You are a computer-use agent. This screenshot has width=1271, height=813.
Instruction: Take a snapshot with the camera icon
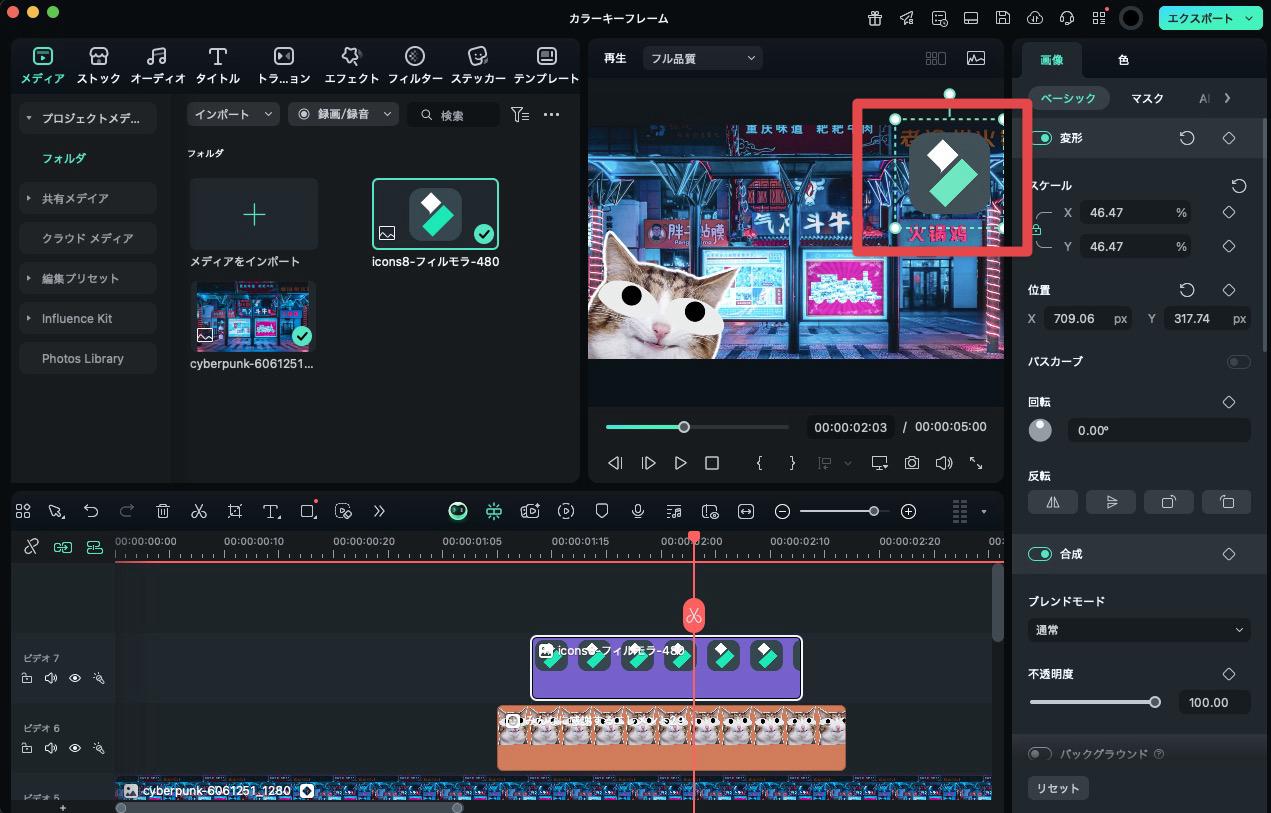[x=912, y=463]
